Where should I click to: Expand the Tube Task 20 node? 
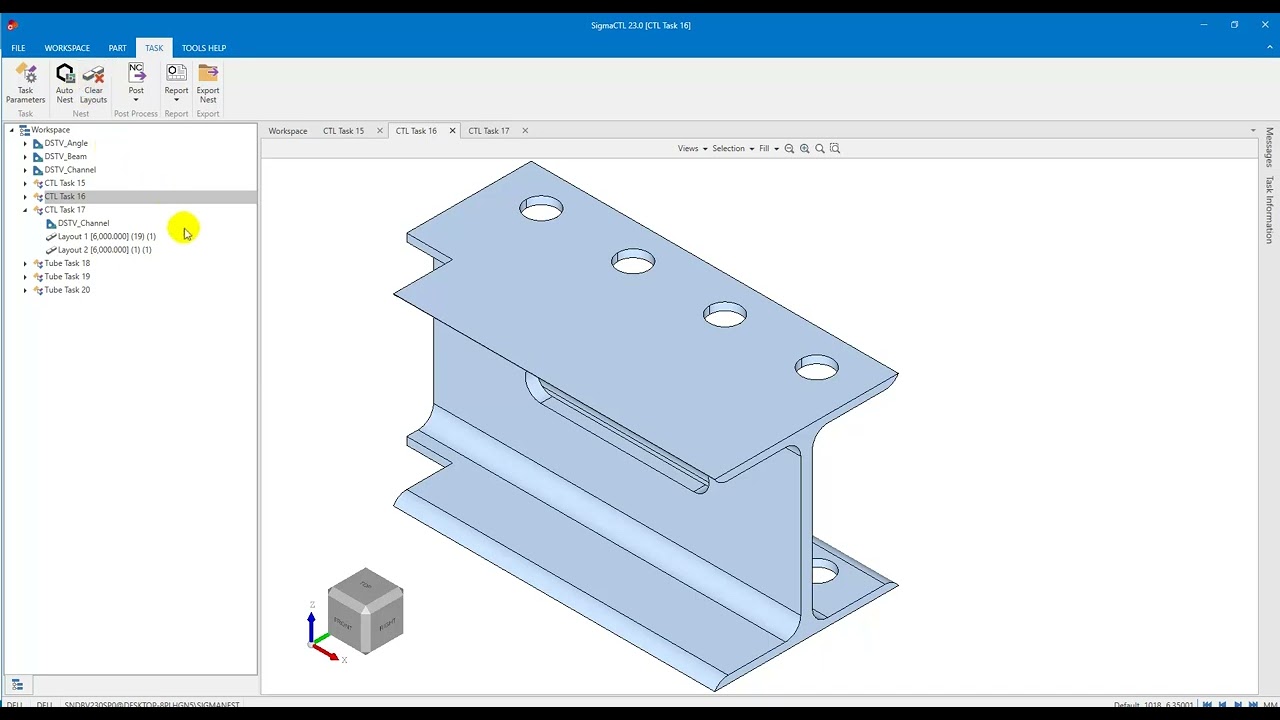25,290
